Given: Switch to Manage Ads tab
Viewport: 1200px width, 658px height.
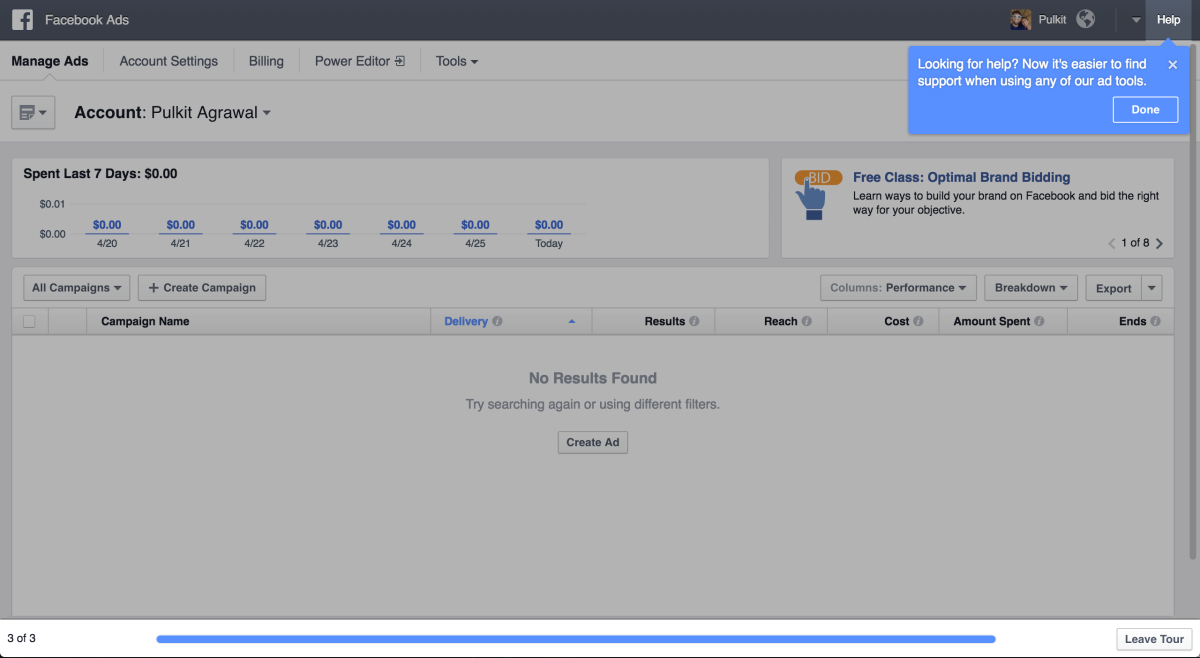Looking at the screenshot, I should click(x=50, y=61).
